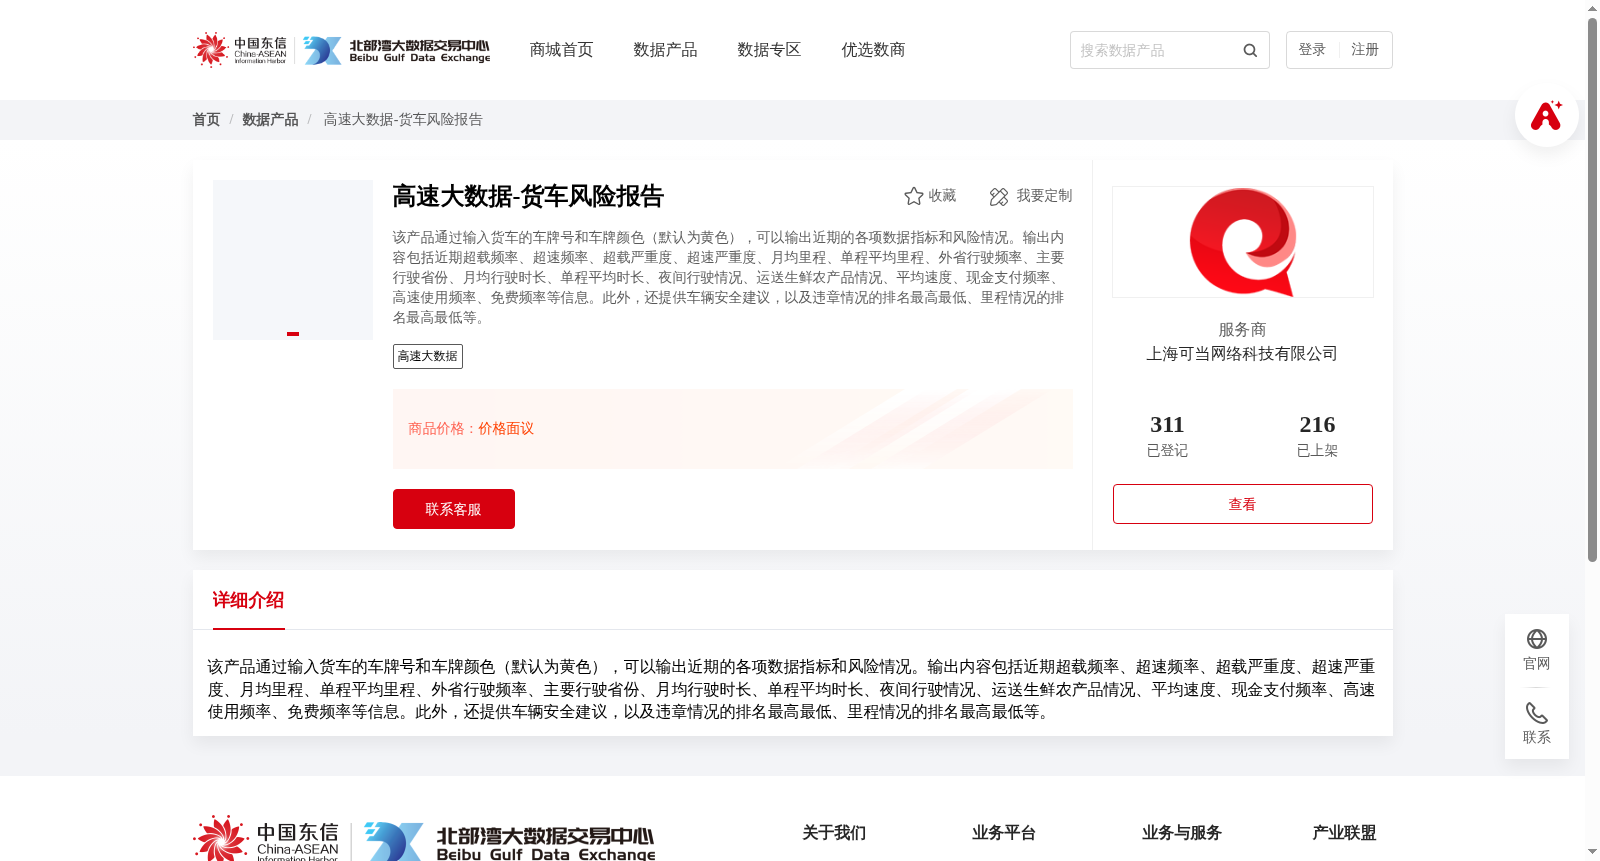Open 数据产品 navigation menu item
Screen dimensions: 1600x861
665,50
